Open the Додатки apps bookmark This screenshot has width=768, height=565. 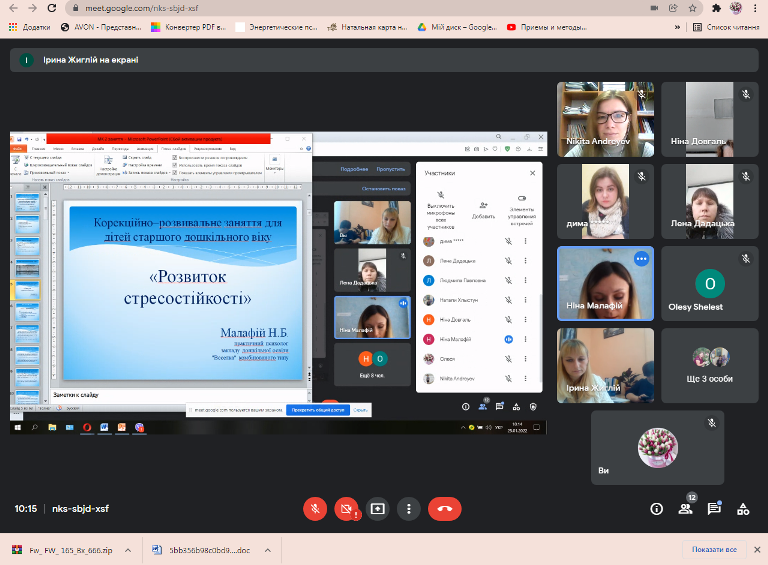[29, 27]
